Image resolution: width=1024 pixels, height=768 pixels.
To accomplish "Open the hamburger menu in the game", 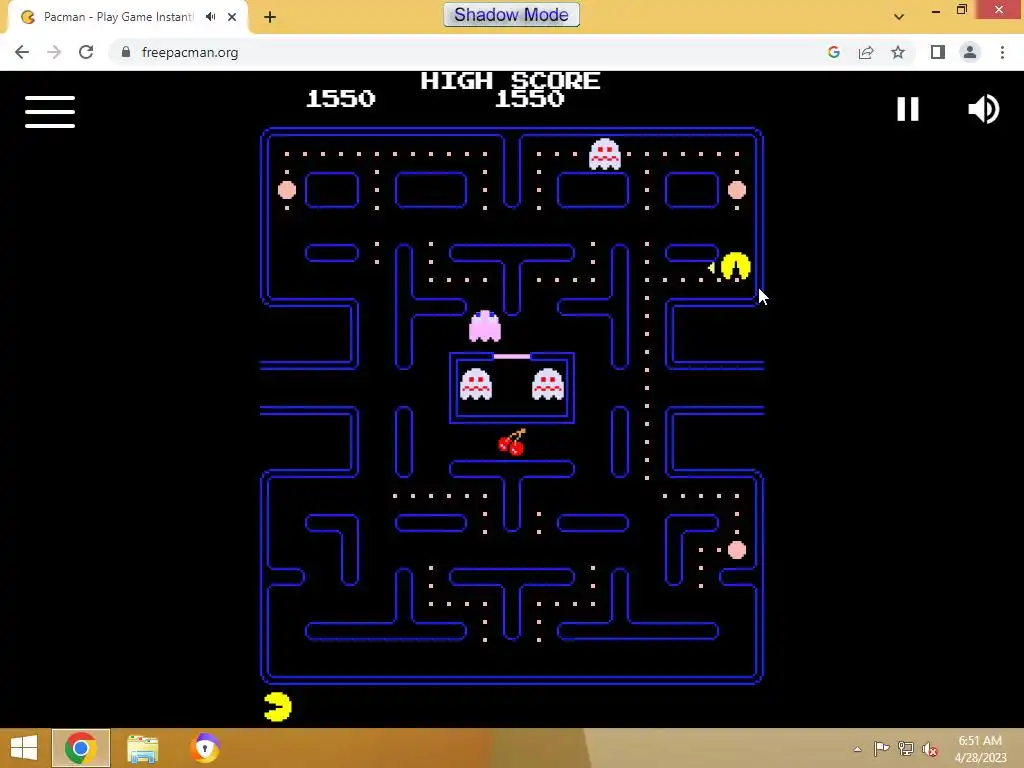I will [x=50, y=112].
